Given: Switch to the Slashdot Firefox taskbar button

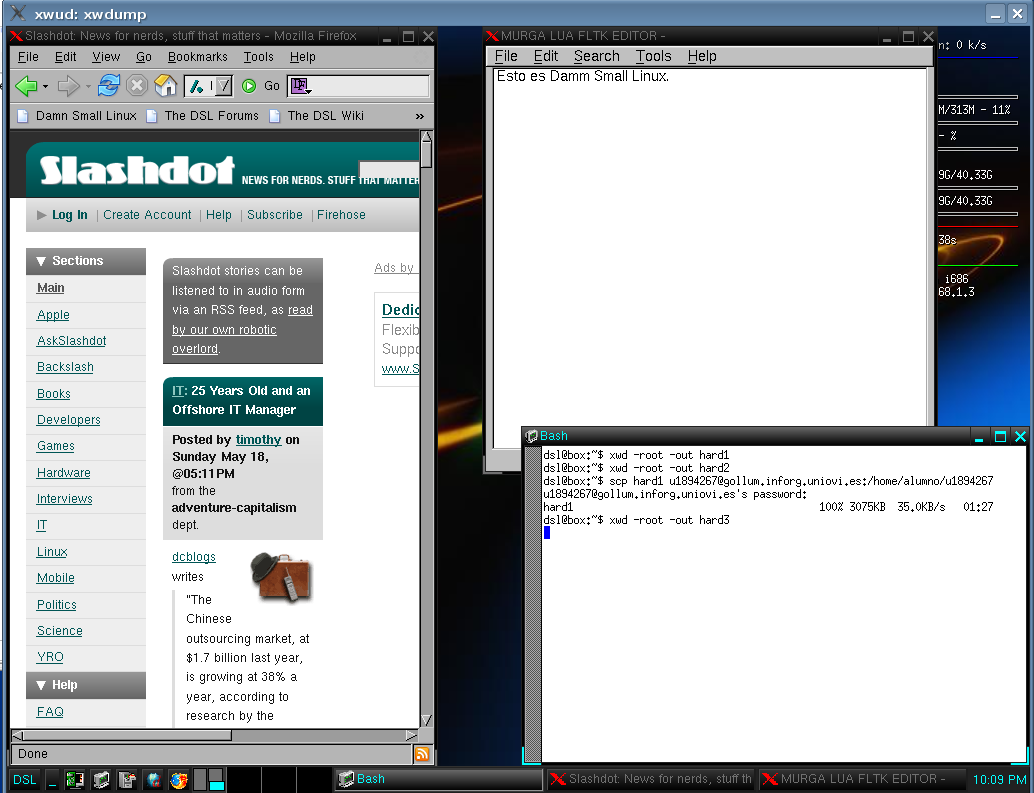Looking at the screenshot, I should tap(652, 780).
